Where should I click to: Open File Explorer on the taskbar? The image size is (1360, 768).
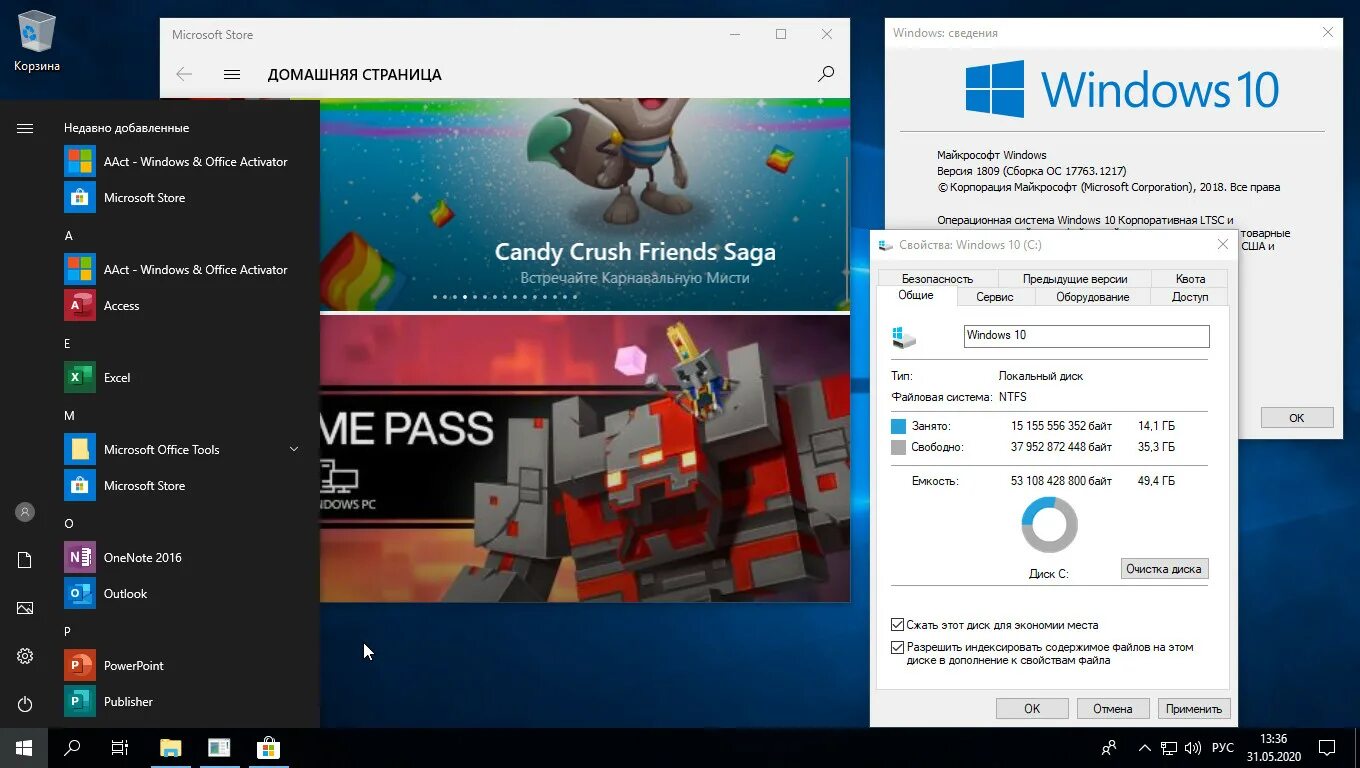pos(171,748)
